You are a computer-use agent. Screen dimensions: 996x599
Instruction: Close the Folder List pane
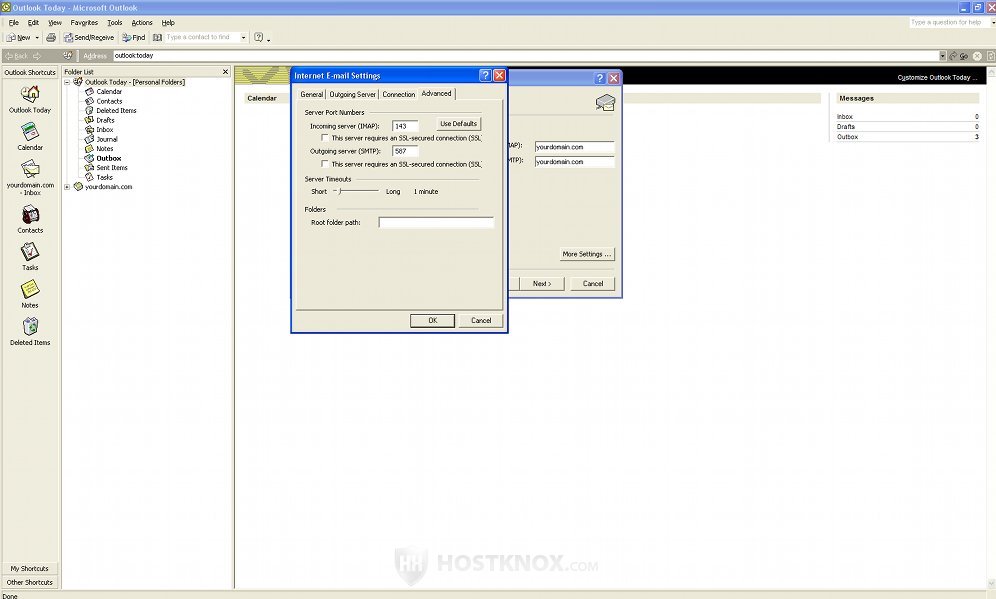(225, 72)
